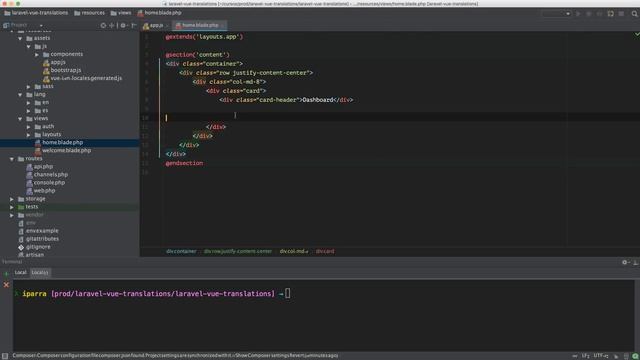This screenshot has width=640, height=360.
Task: Open api.php in routes folder
Action: (x=40, y=167)
